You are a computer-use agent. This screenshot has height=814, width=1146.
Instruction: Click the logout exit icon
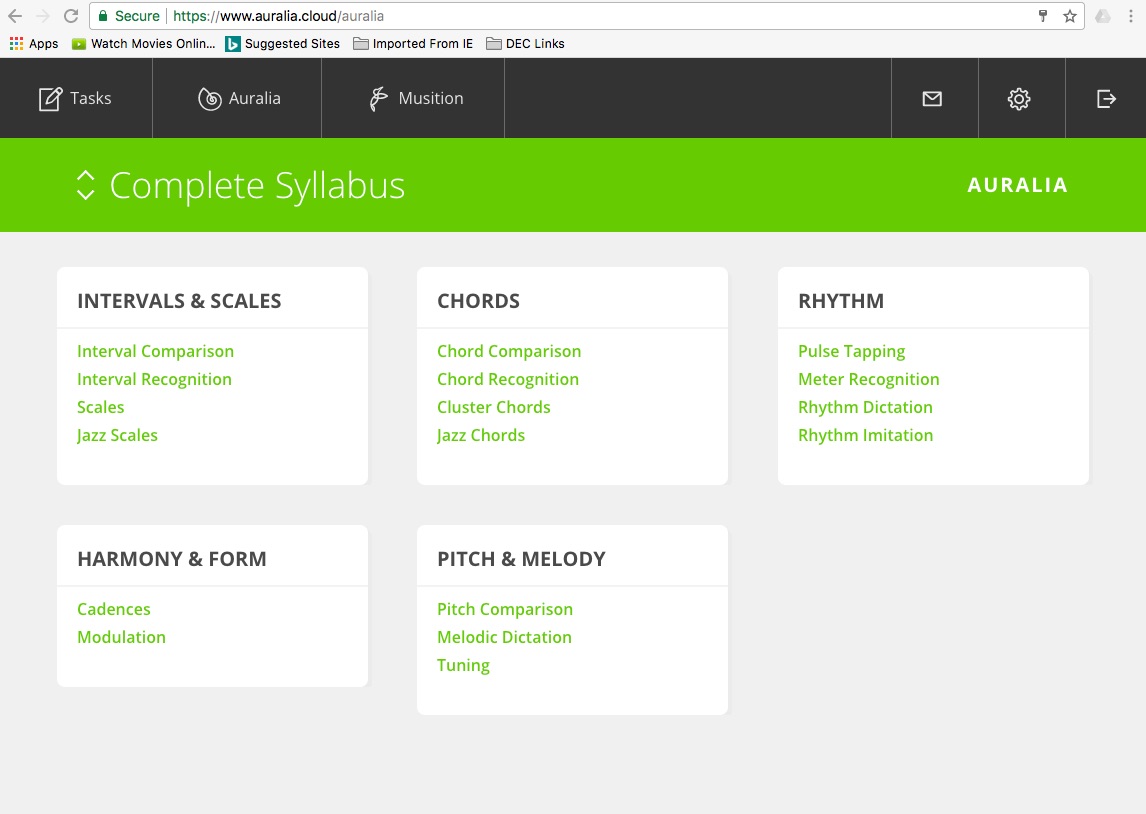1106,99
